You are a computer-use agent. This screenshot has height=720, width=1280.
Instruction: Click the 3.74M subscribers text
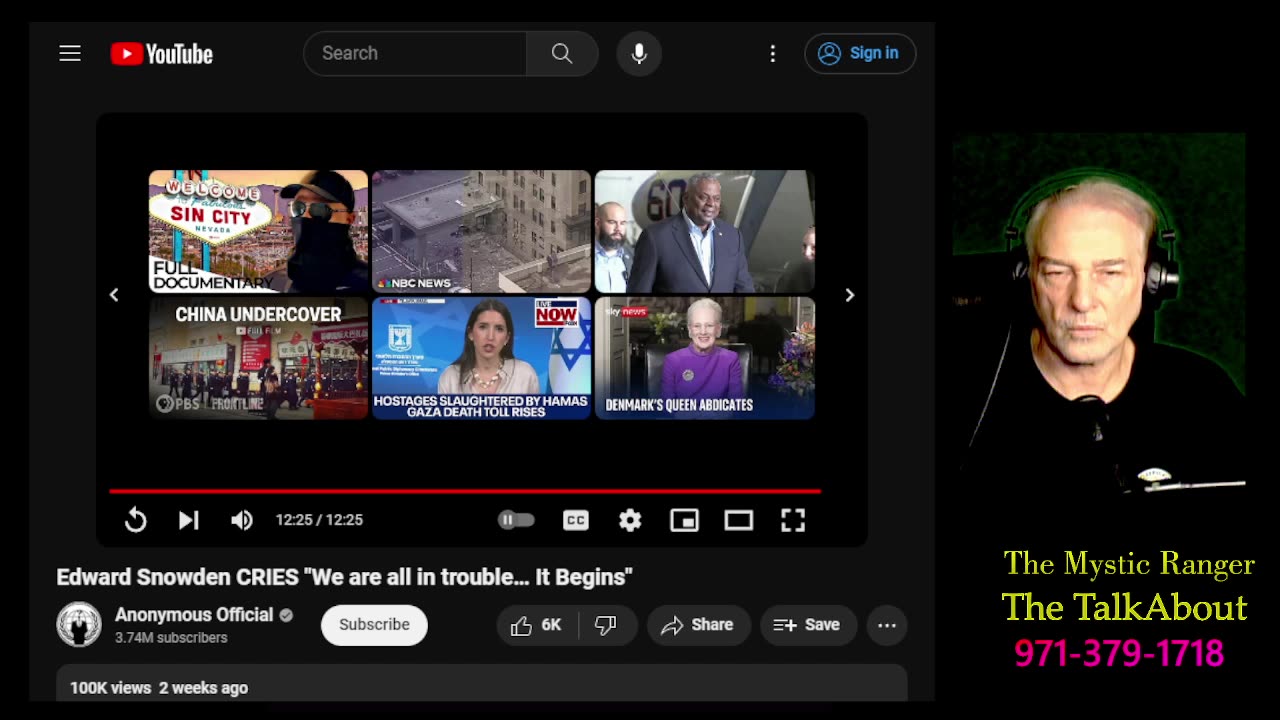point(171,638)
